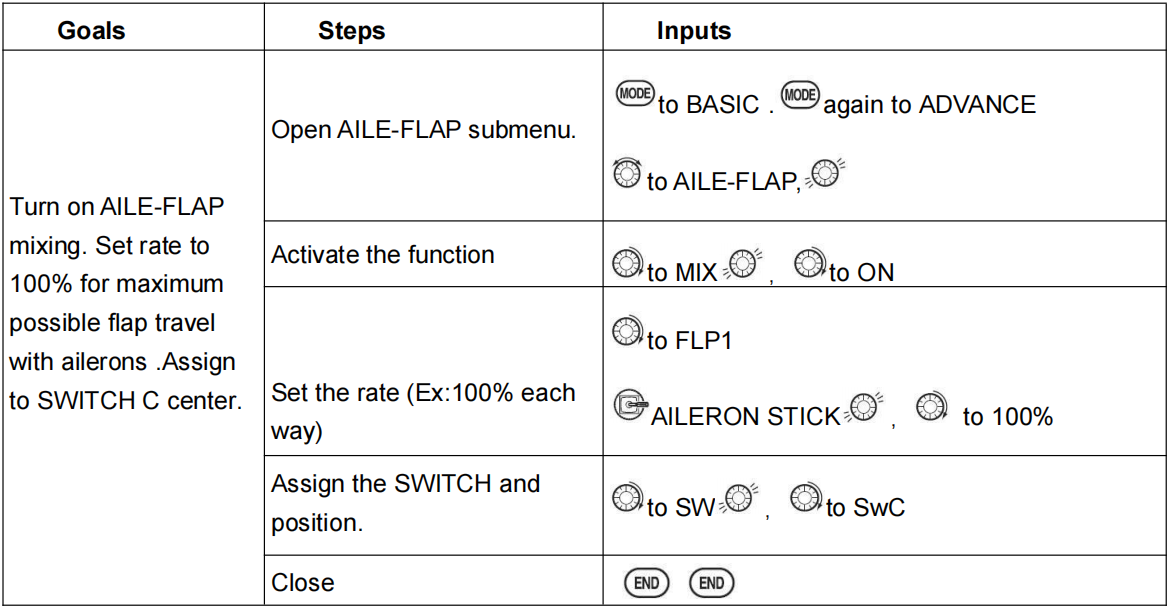This screenshot has width=1169, height=608.
Task: Select the "Steps" column header
Action: point(351,31)
